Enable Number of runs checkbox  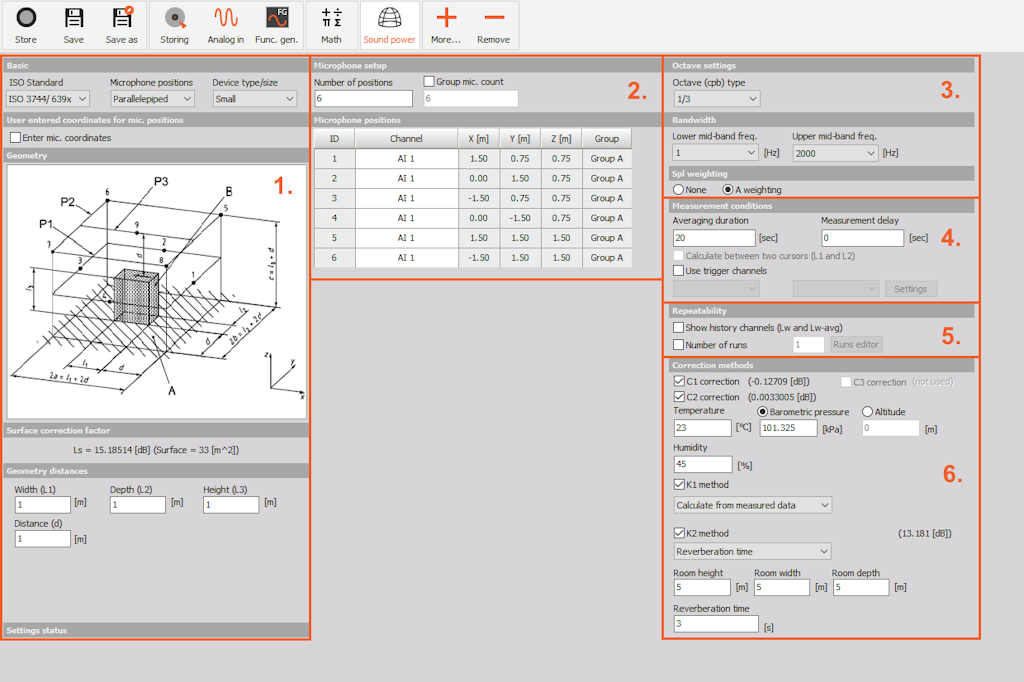tap(679, 344)
